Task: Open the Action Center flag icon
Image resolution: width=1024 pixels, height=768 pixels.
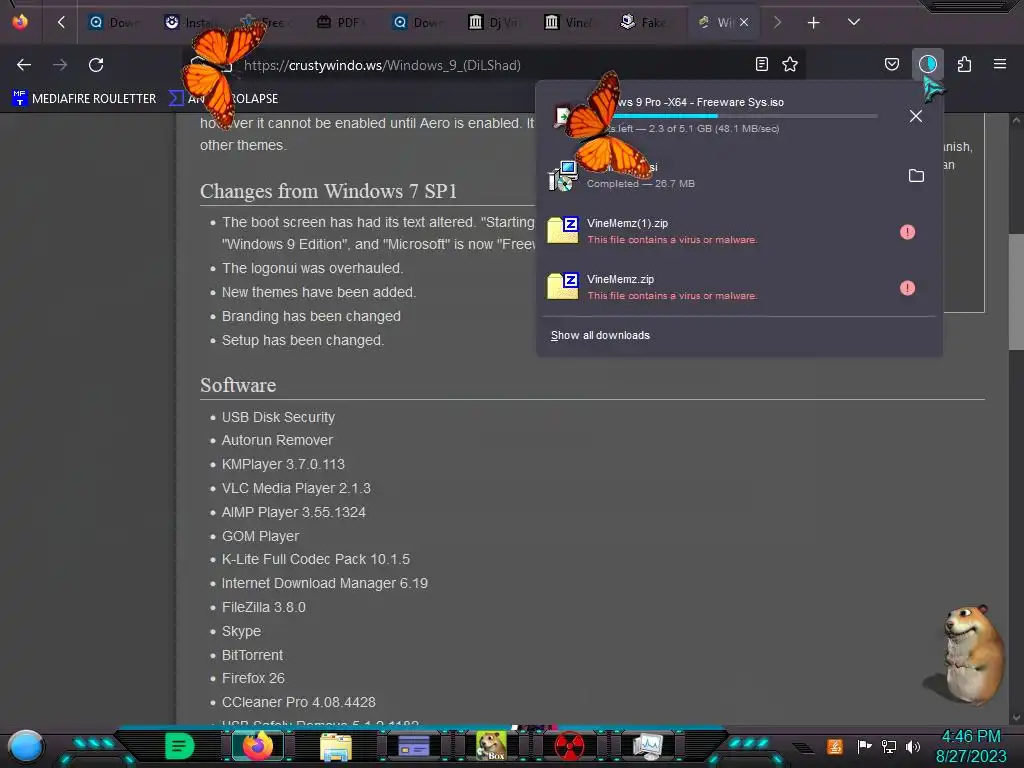Action: point(864,746)
